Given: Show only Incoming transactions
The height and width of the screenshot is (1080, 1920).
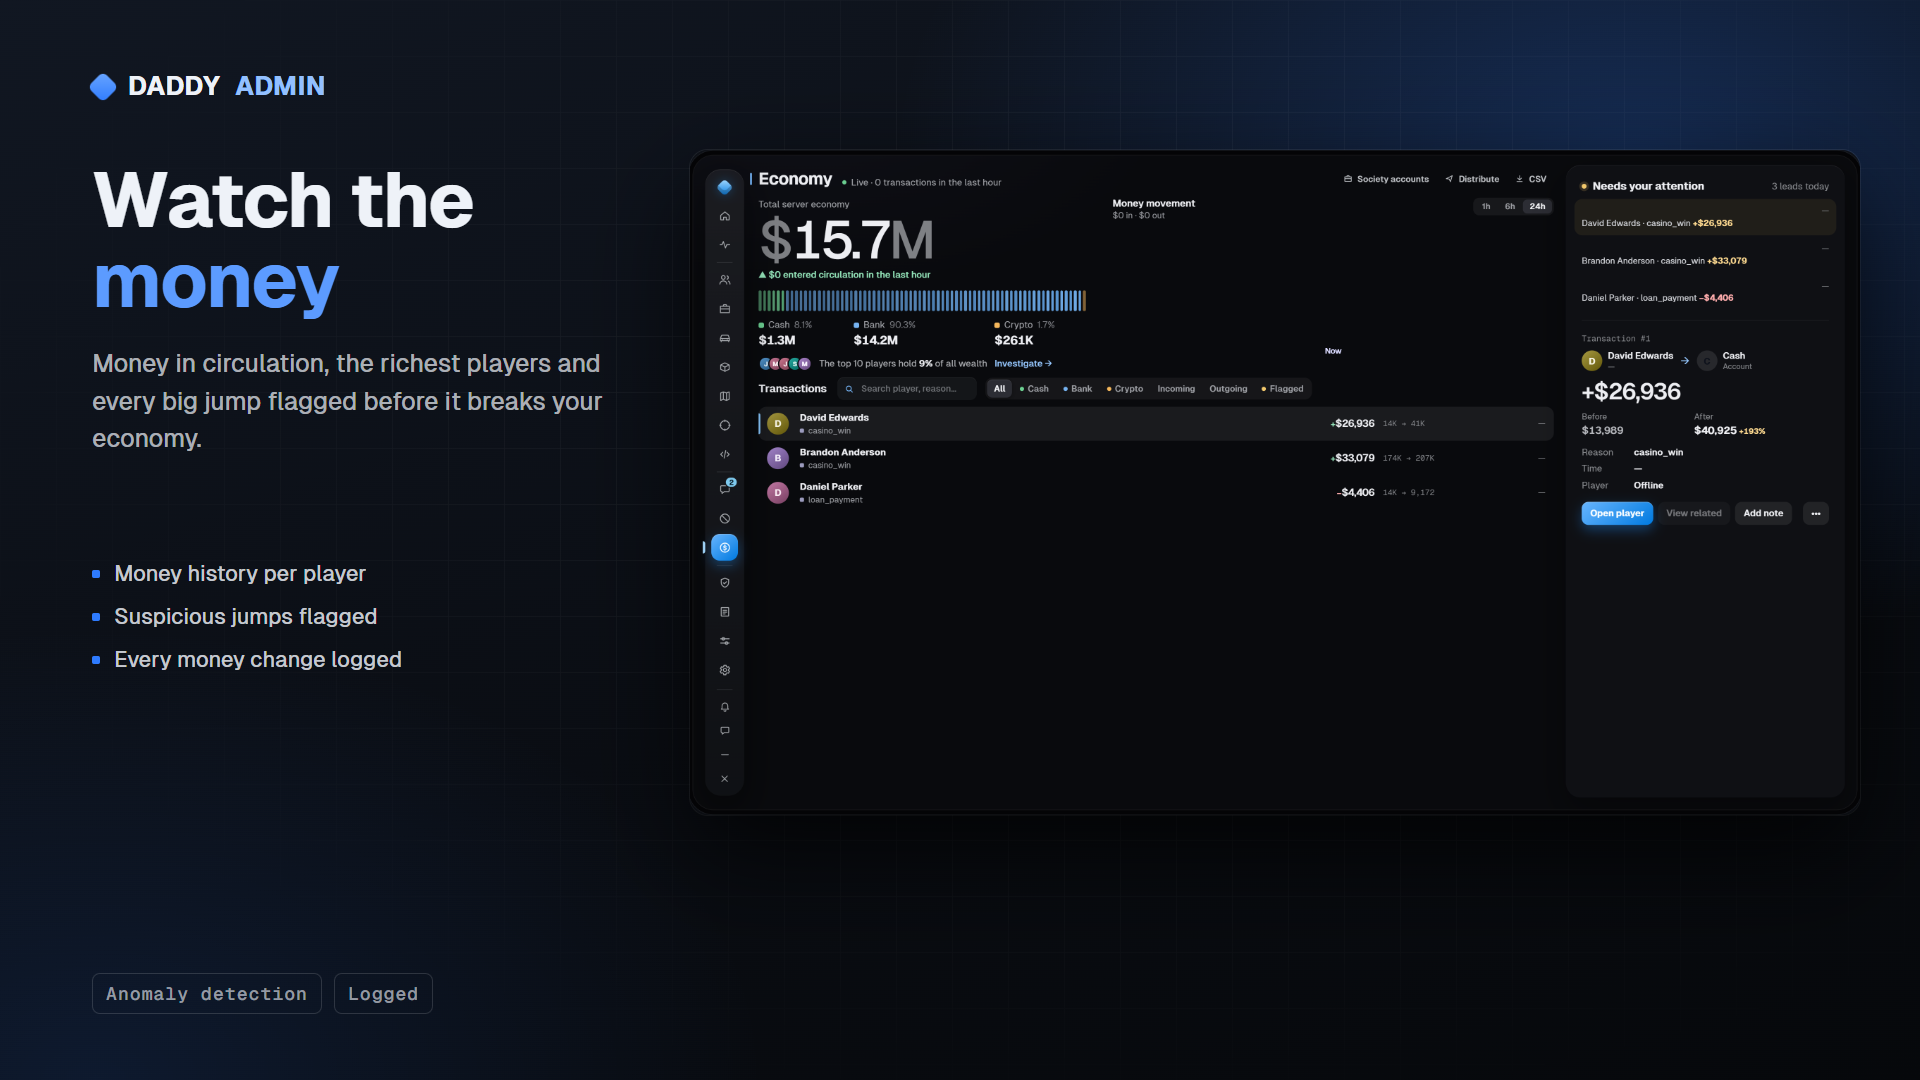Looking at the screenshot, I should click(1176, 389).
